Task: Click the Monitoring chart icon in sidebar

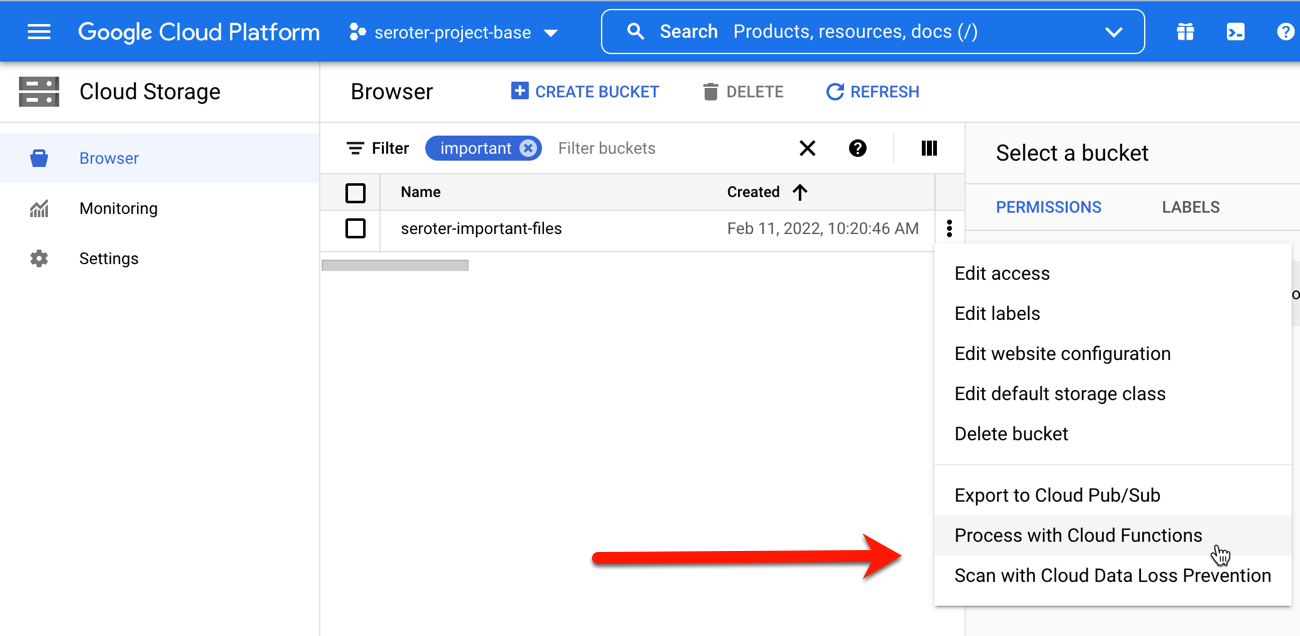Action: pos(39,208)
